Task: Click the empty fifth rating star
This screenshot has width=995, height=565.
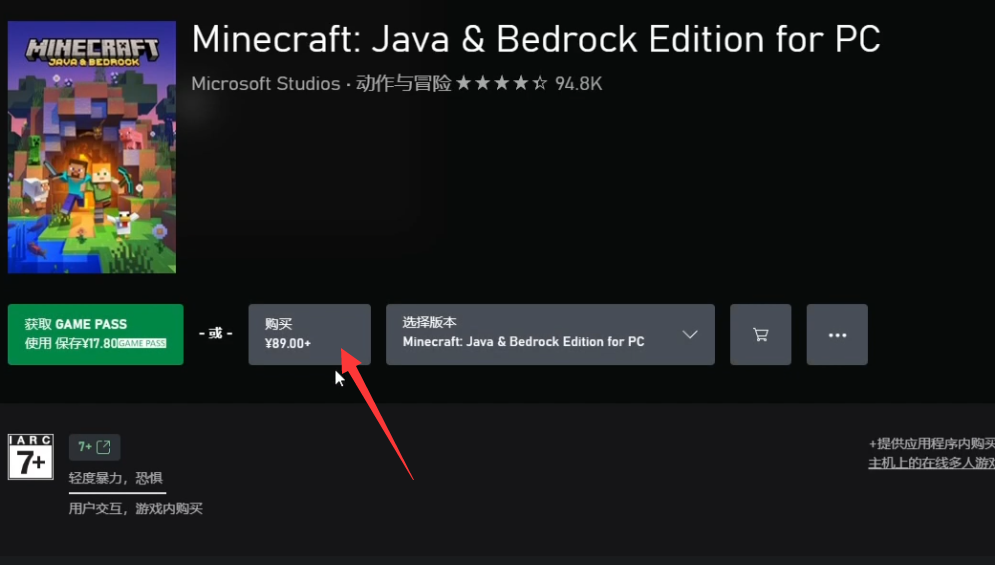Action: coord(539,83)
